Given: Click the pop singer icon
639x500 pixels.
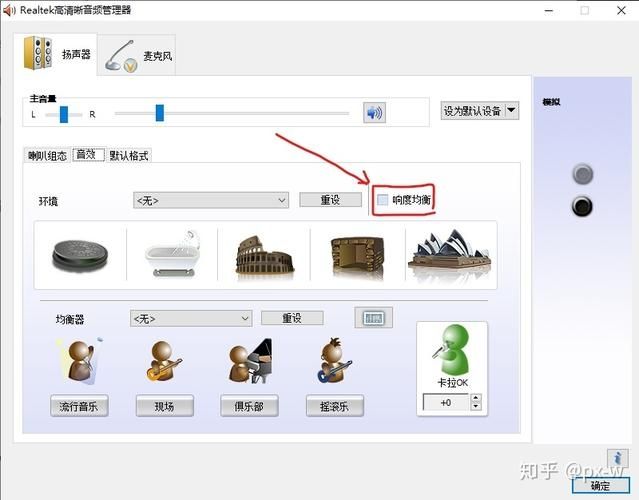Looking at the screenshot, I should [80, 361].
